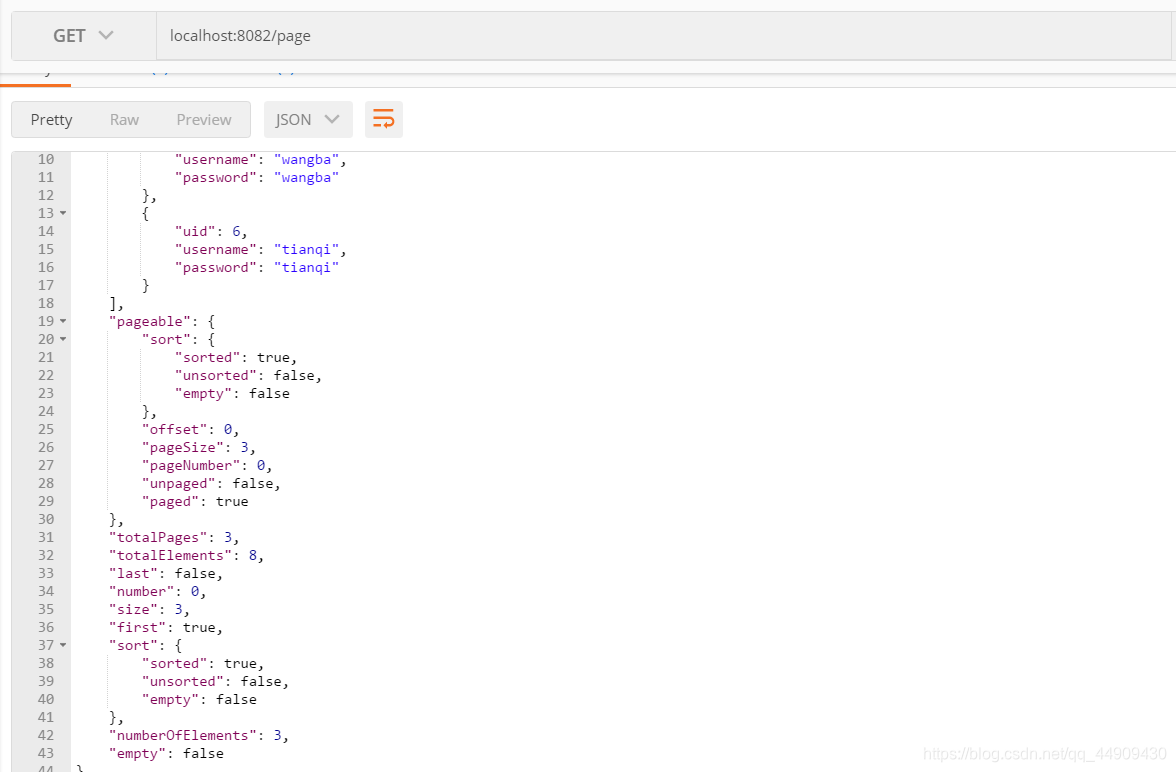Viewport: 1176px width, 772px height.
Task: Click the localhost:8082/page URL field
Action: 663,36
